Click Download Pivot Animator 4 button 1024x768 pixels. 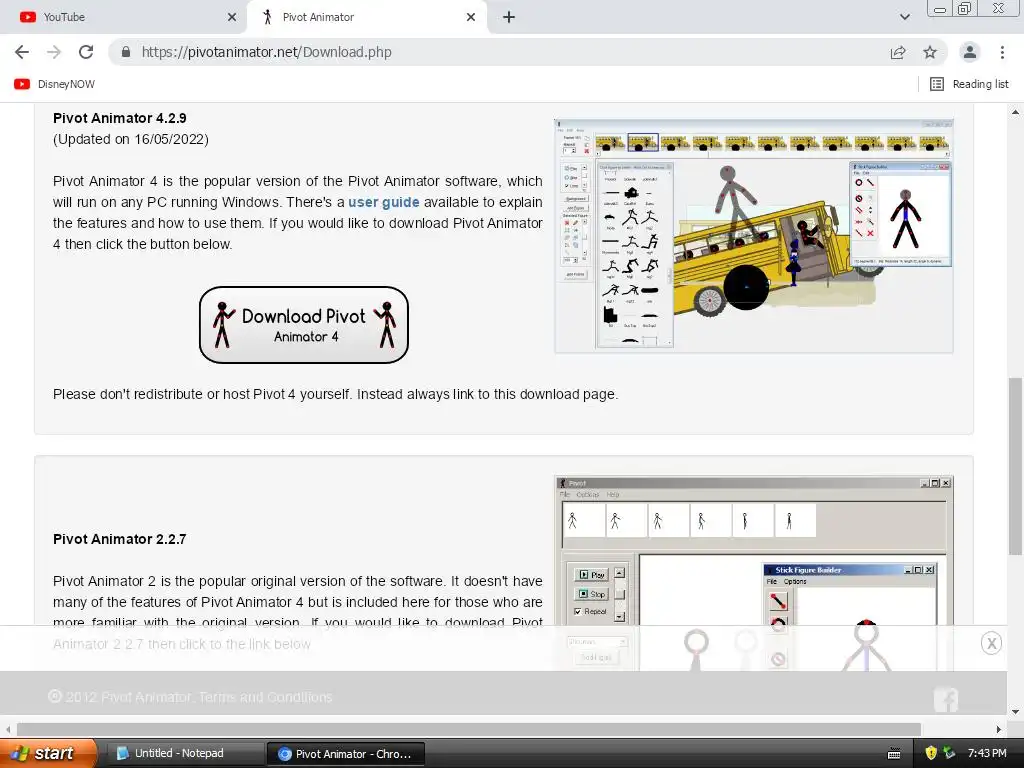304,325
